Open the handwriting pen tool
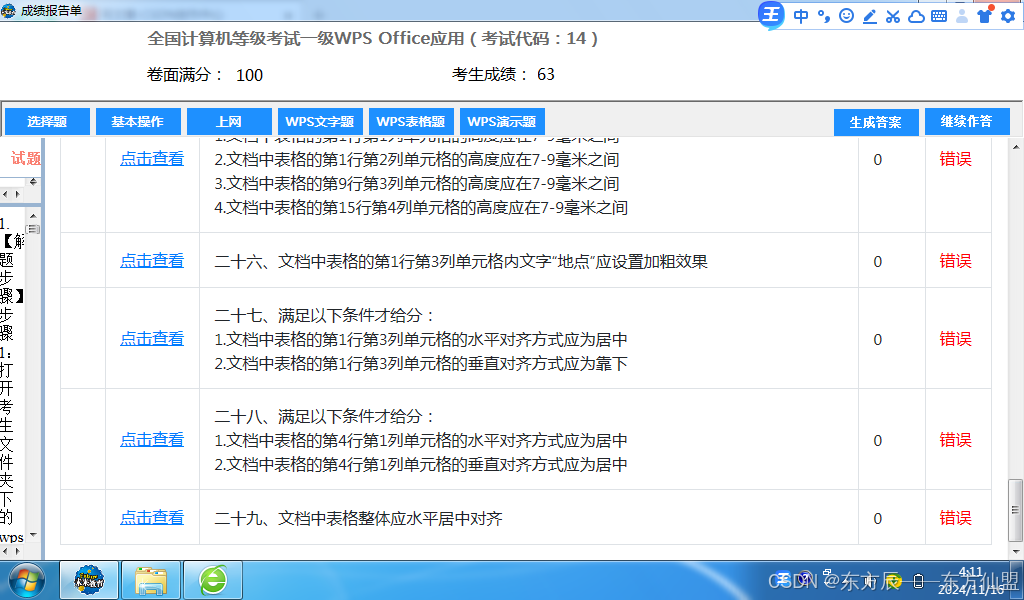This screenshot has height=600, width=1024. tap(870, 16)
